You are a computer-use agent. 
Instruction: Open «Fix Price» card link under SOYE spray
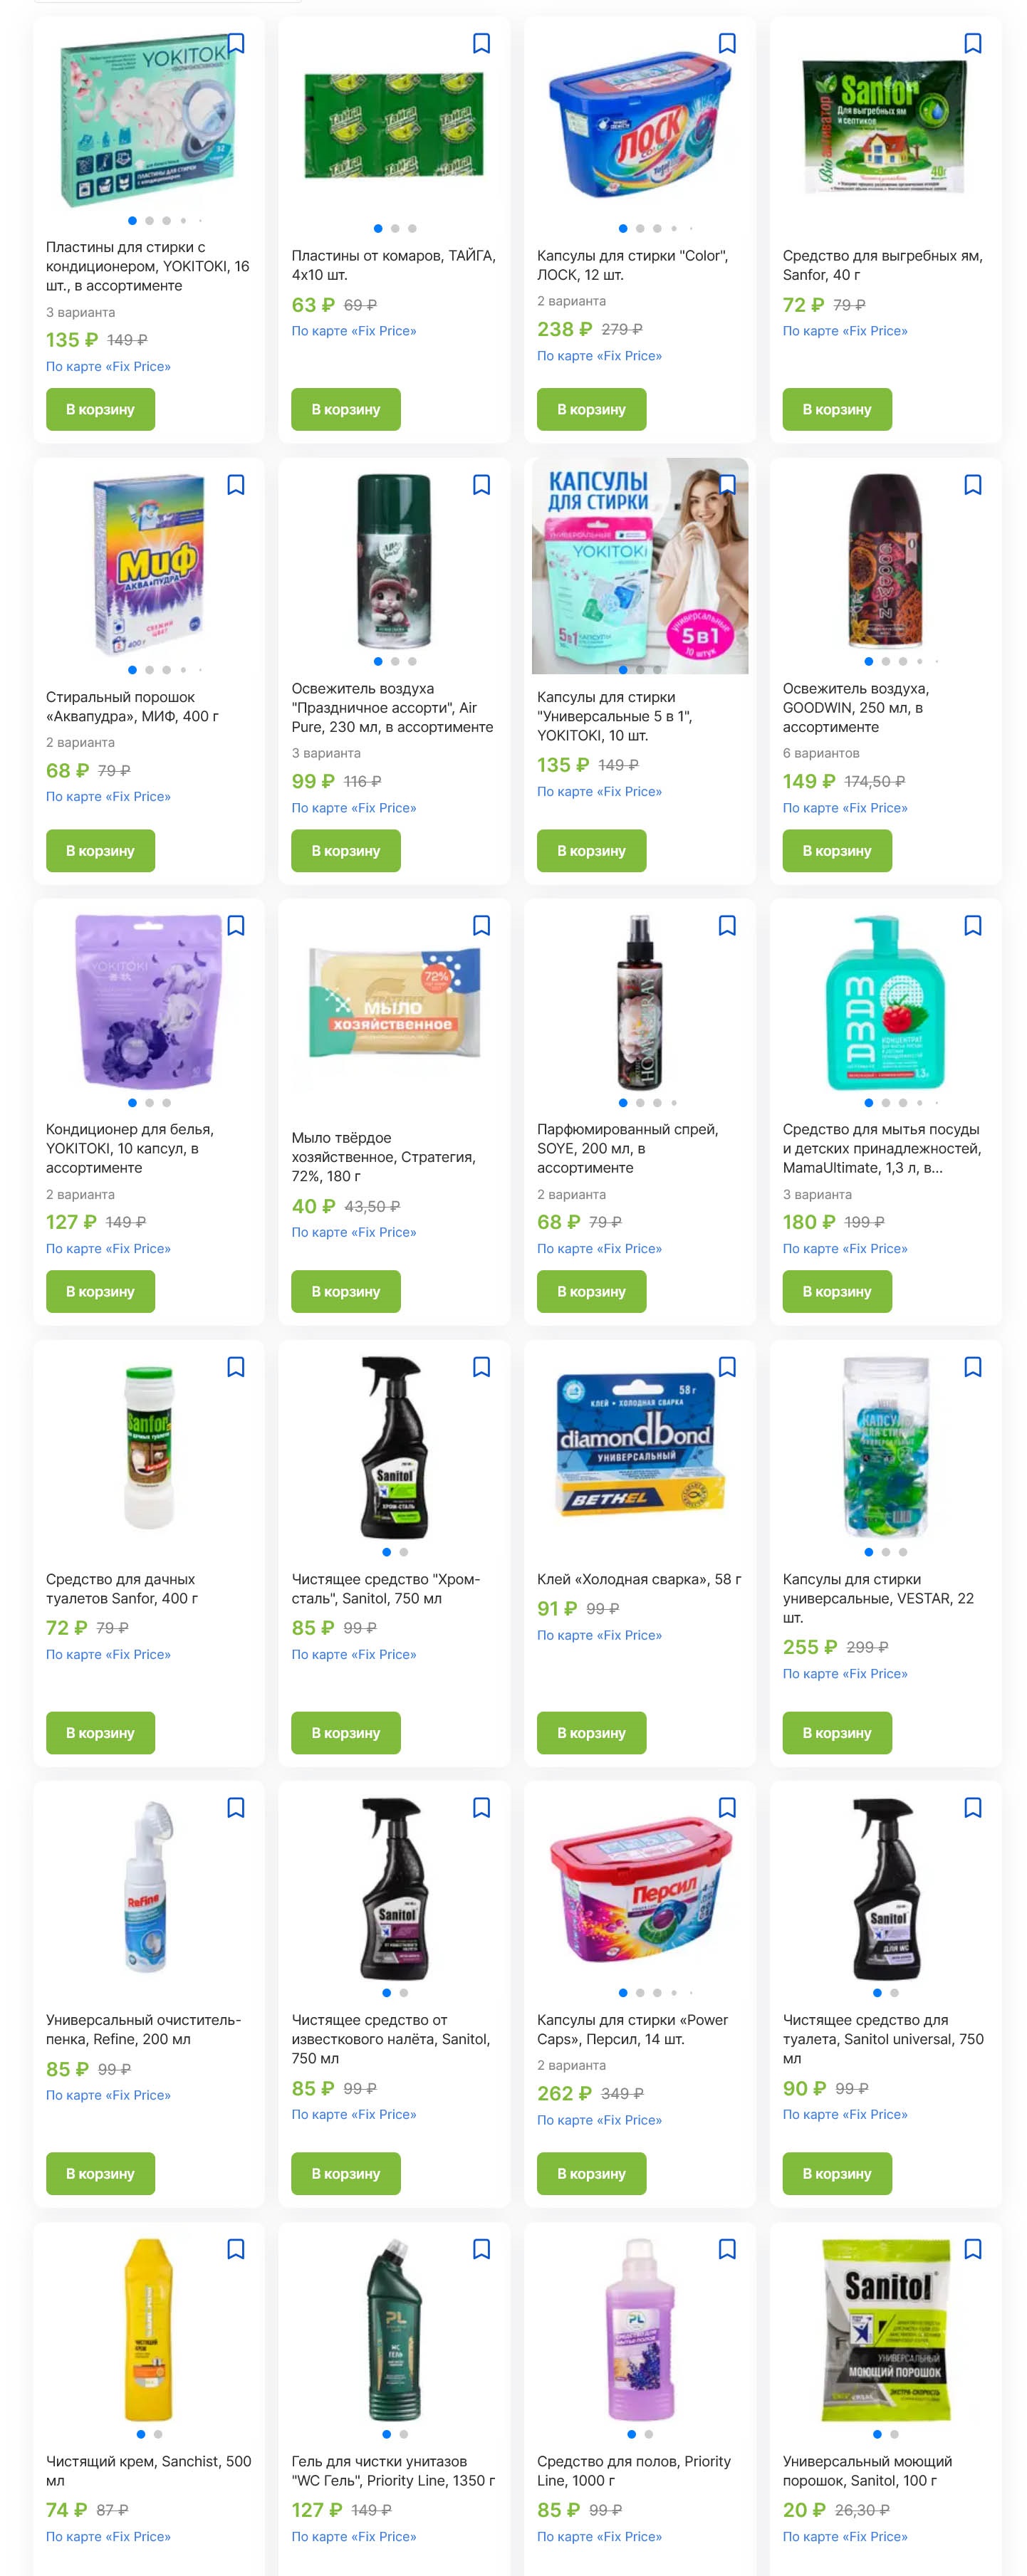tap(599, 1249)
